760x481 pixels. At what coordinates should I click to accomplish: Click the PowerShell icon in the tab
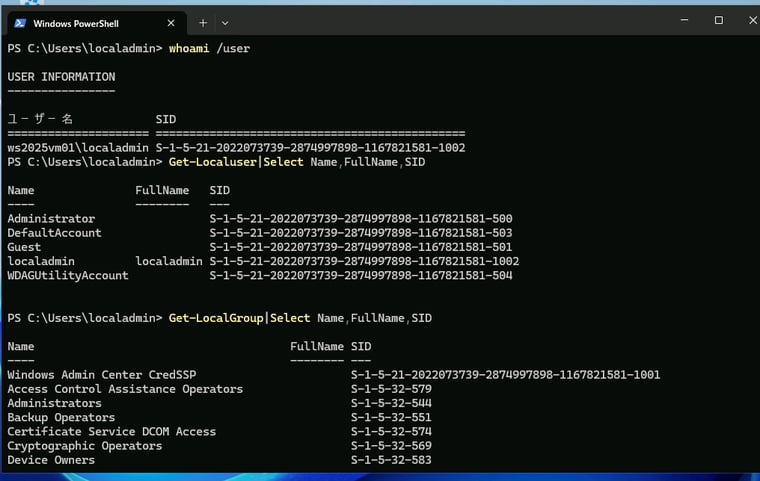click(x=20, y=22)
